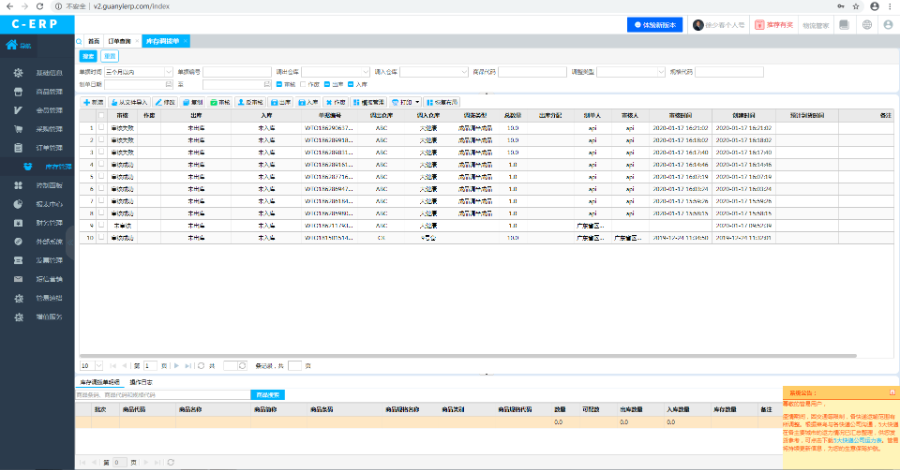Image resolution: width=900 pixels, height=470 pixels.
Task: Check the checkbox for row 1
Action: coord(101,128)
